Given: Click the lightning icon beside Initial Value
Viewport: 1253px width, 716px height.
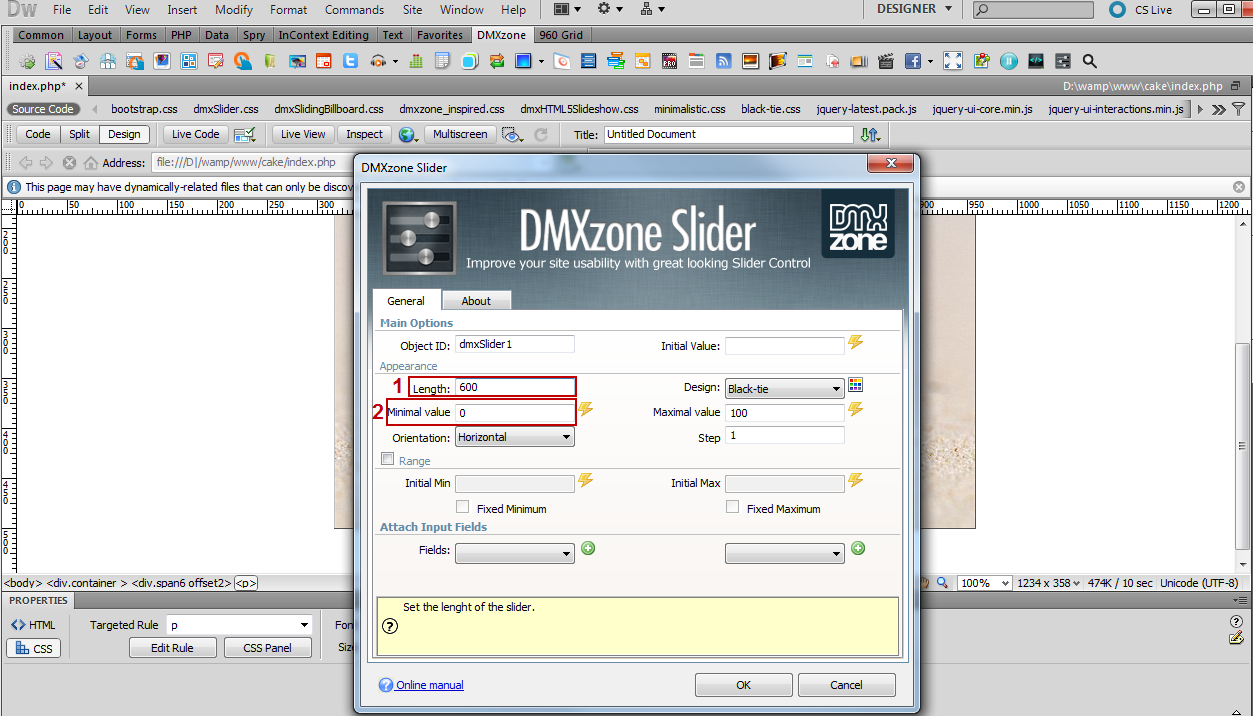Looking at the screenshot, I should (855, 343).
